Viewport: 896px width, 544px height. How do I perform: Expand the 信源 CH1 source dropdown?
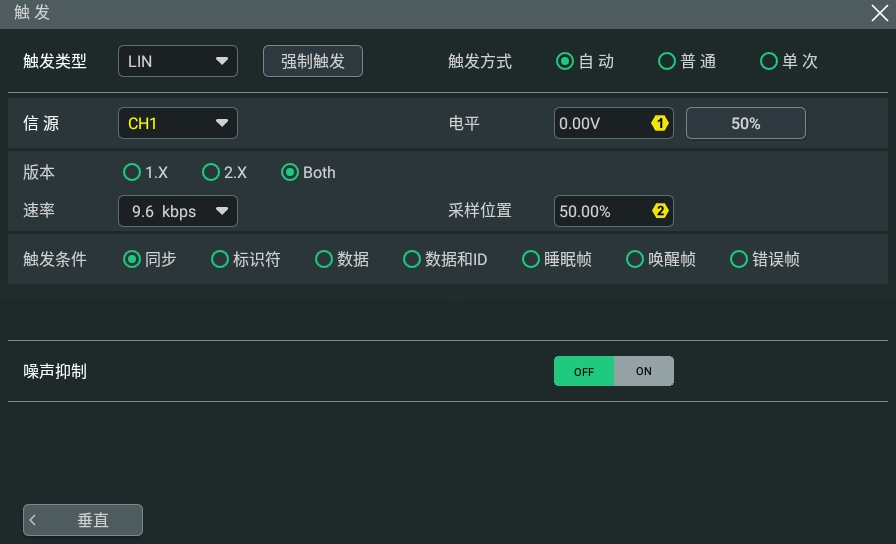tap(178, 123)
